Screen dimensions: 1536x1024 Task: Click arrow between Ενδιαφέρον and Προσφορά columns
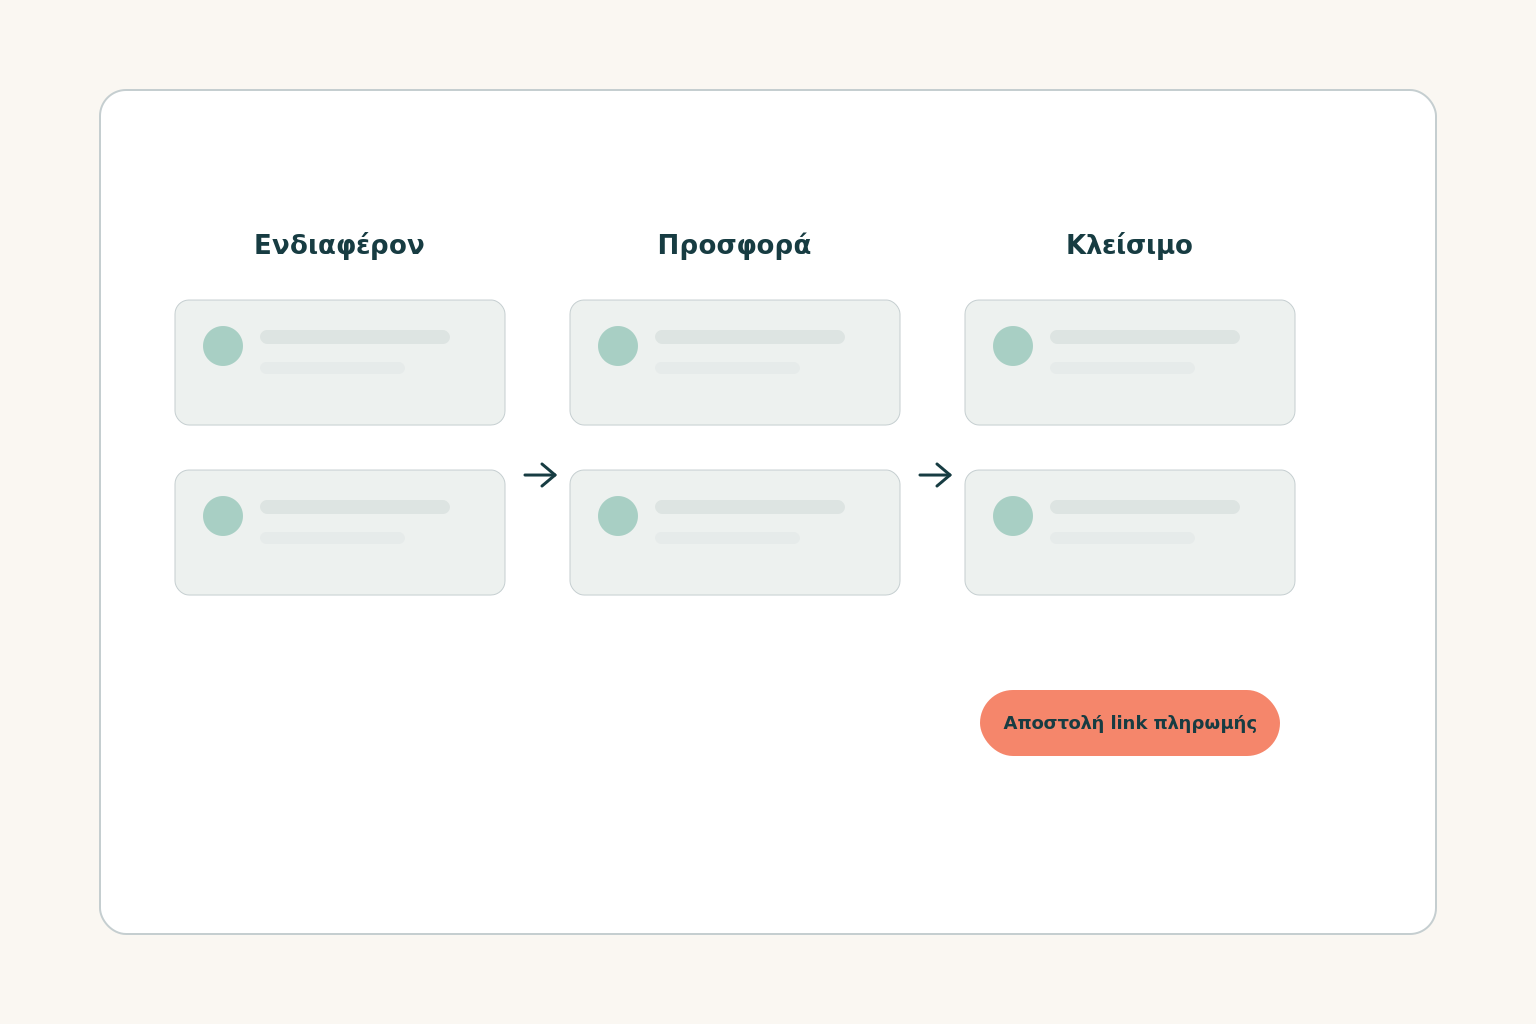tap(540, 475)
